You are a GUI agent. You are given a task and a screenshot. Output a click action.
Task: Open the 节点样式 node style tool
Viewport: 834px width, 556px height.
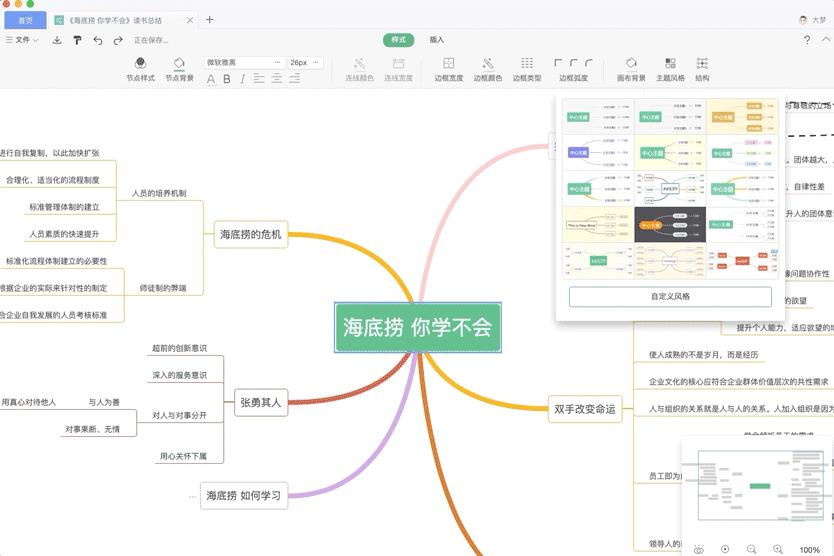[x=140, y=69]
